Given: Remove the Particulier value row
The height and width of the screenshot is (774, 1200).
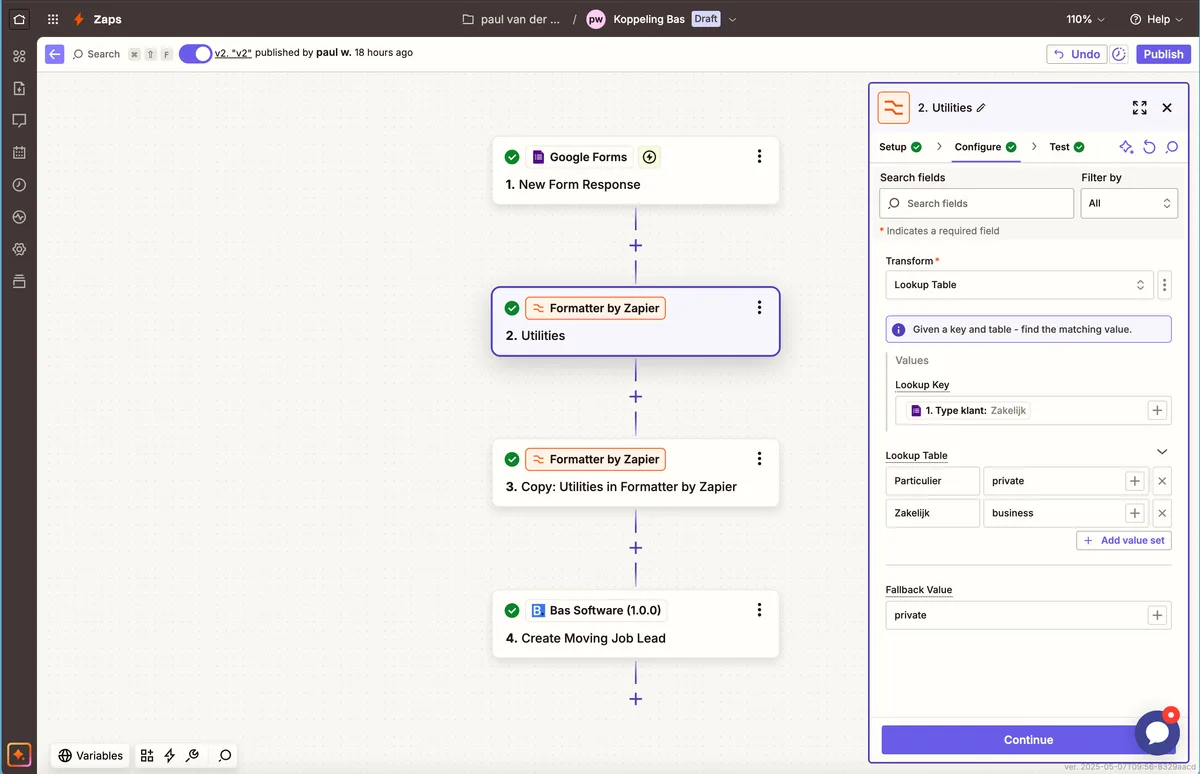Looking at the screenshot, I should point(1162,481).
